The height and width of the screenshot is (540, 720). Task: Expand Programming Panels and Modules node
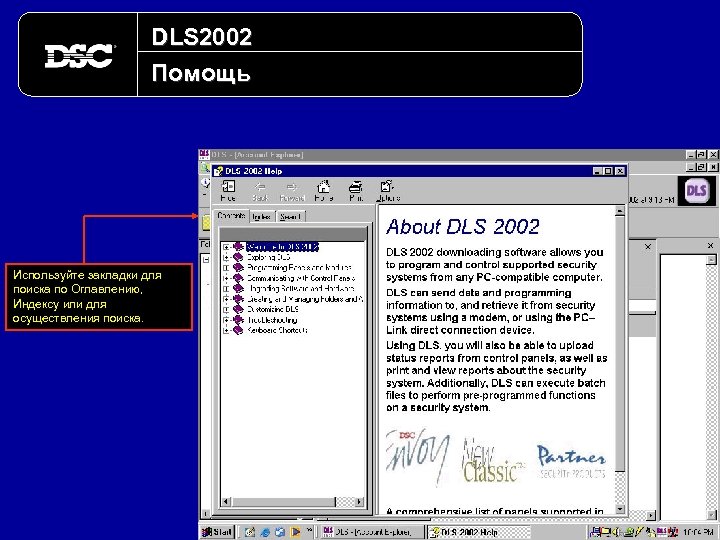226,268
